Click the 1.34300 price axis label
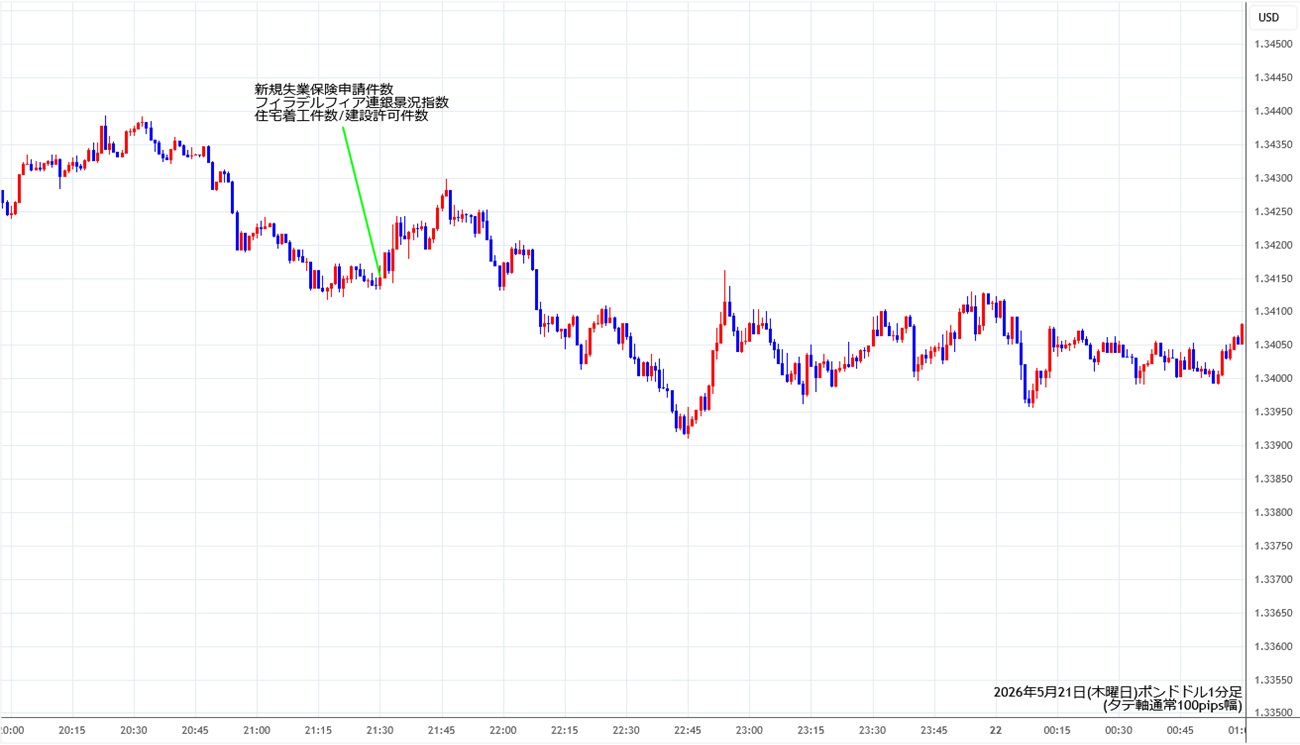The image size is (1300, 745). (1273, 178)
